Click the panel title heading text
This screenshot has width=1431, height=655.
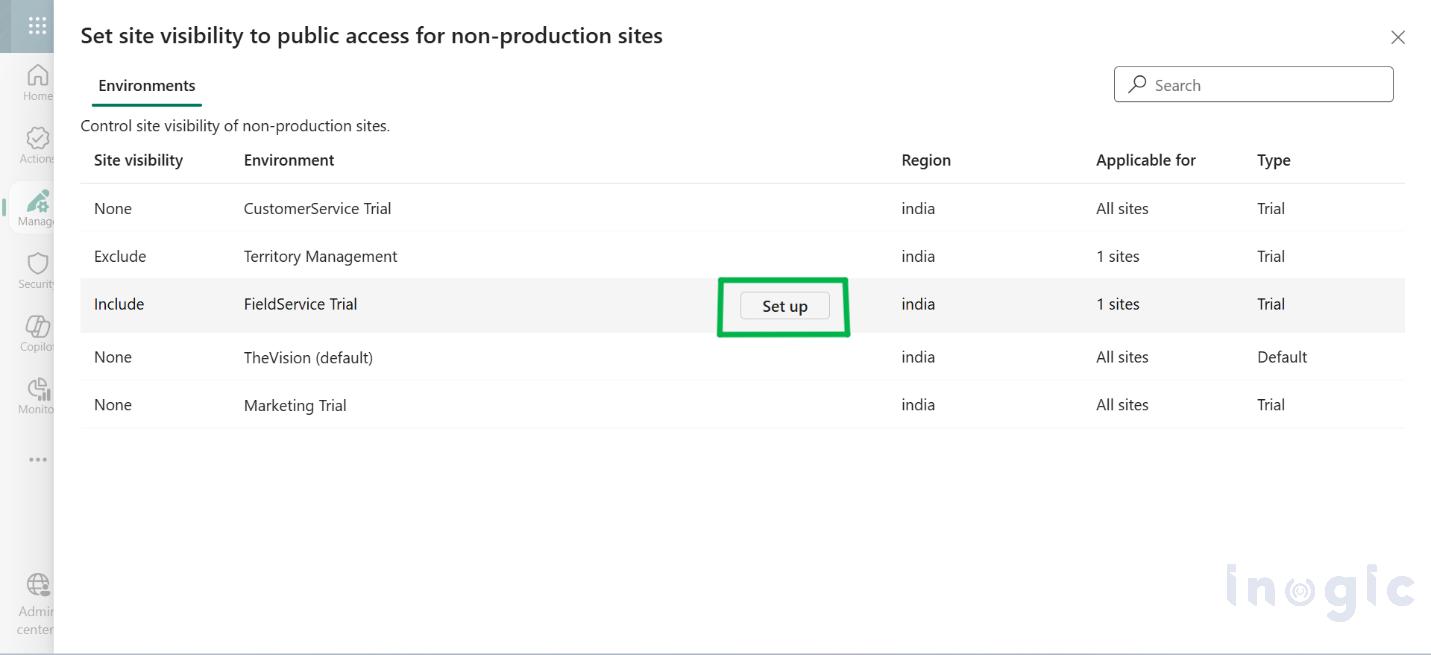pos(371,36)
